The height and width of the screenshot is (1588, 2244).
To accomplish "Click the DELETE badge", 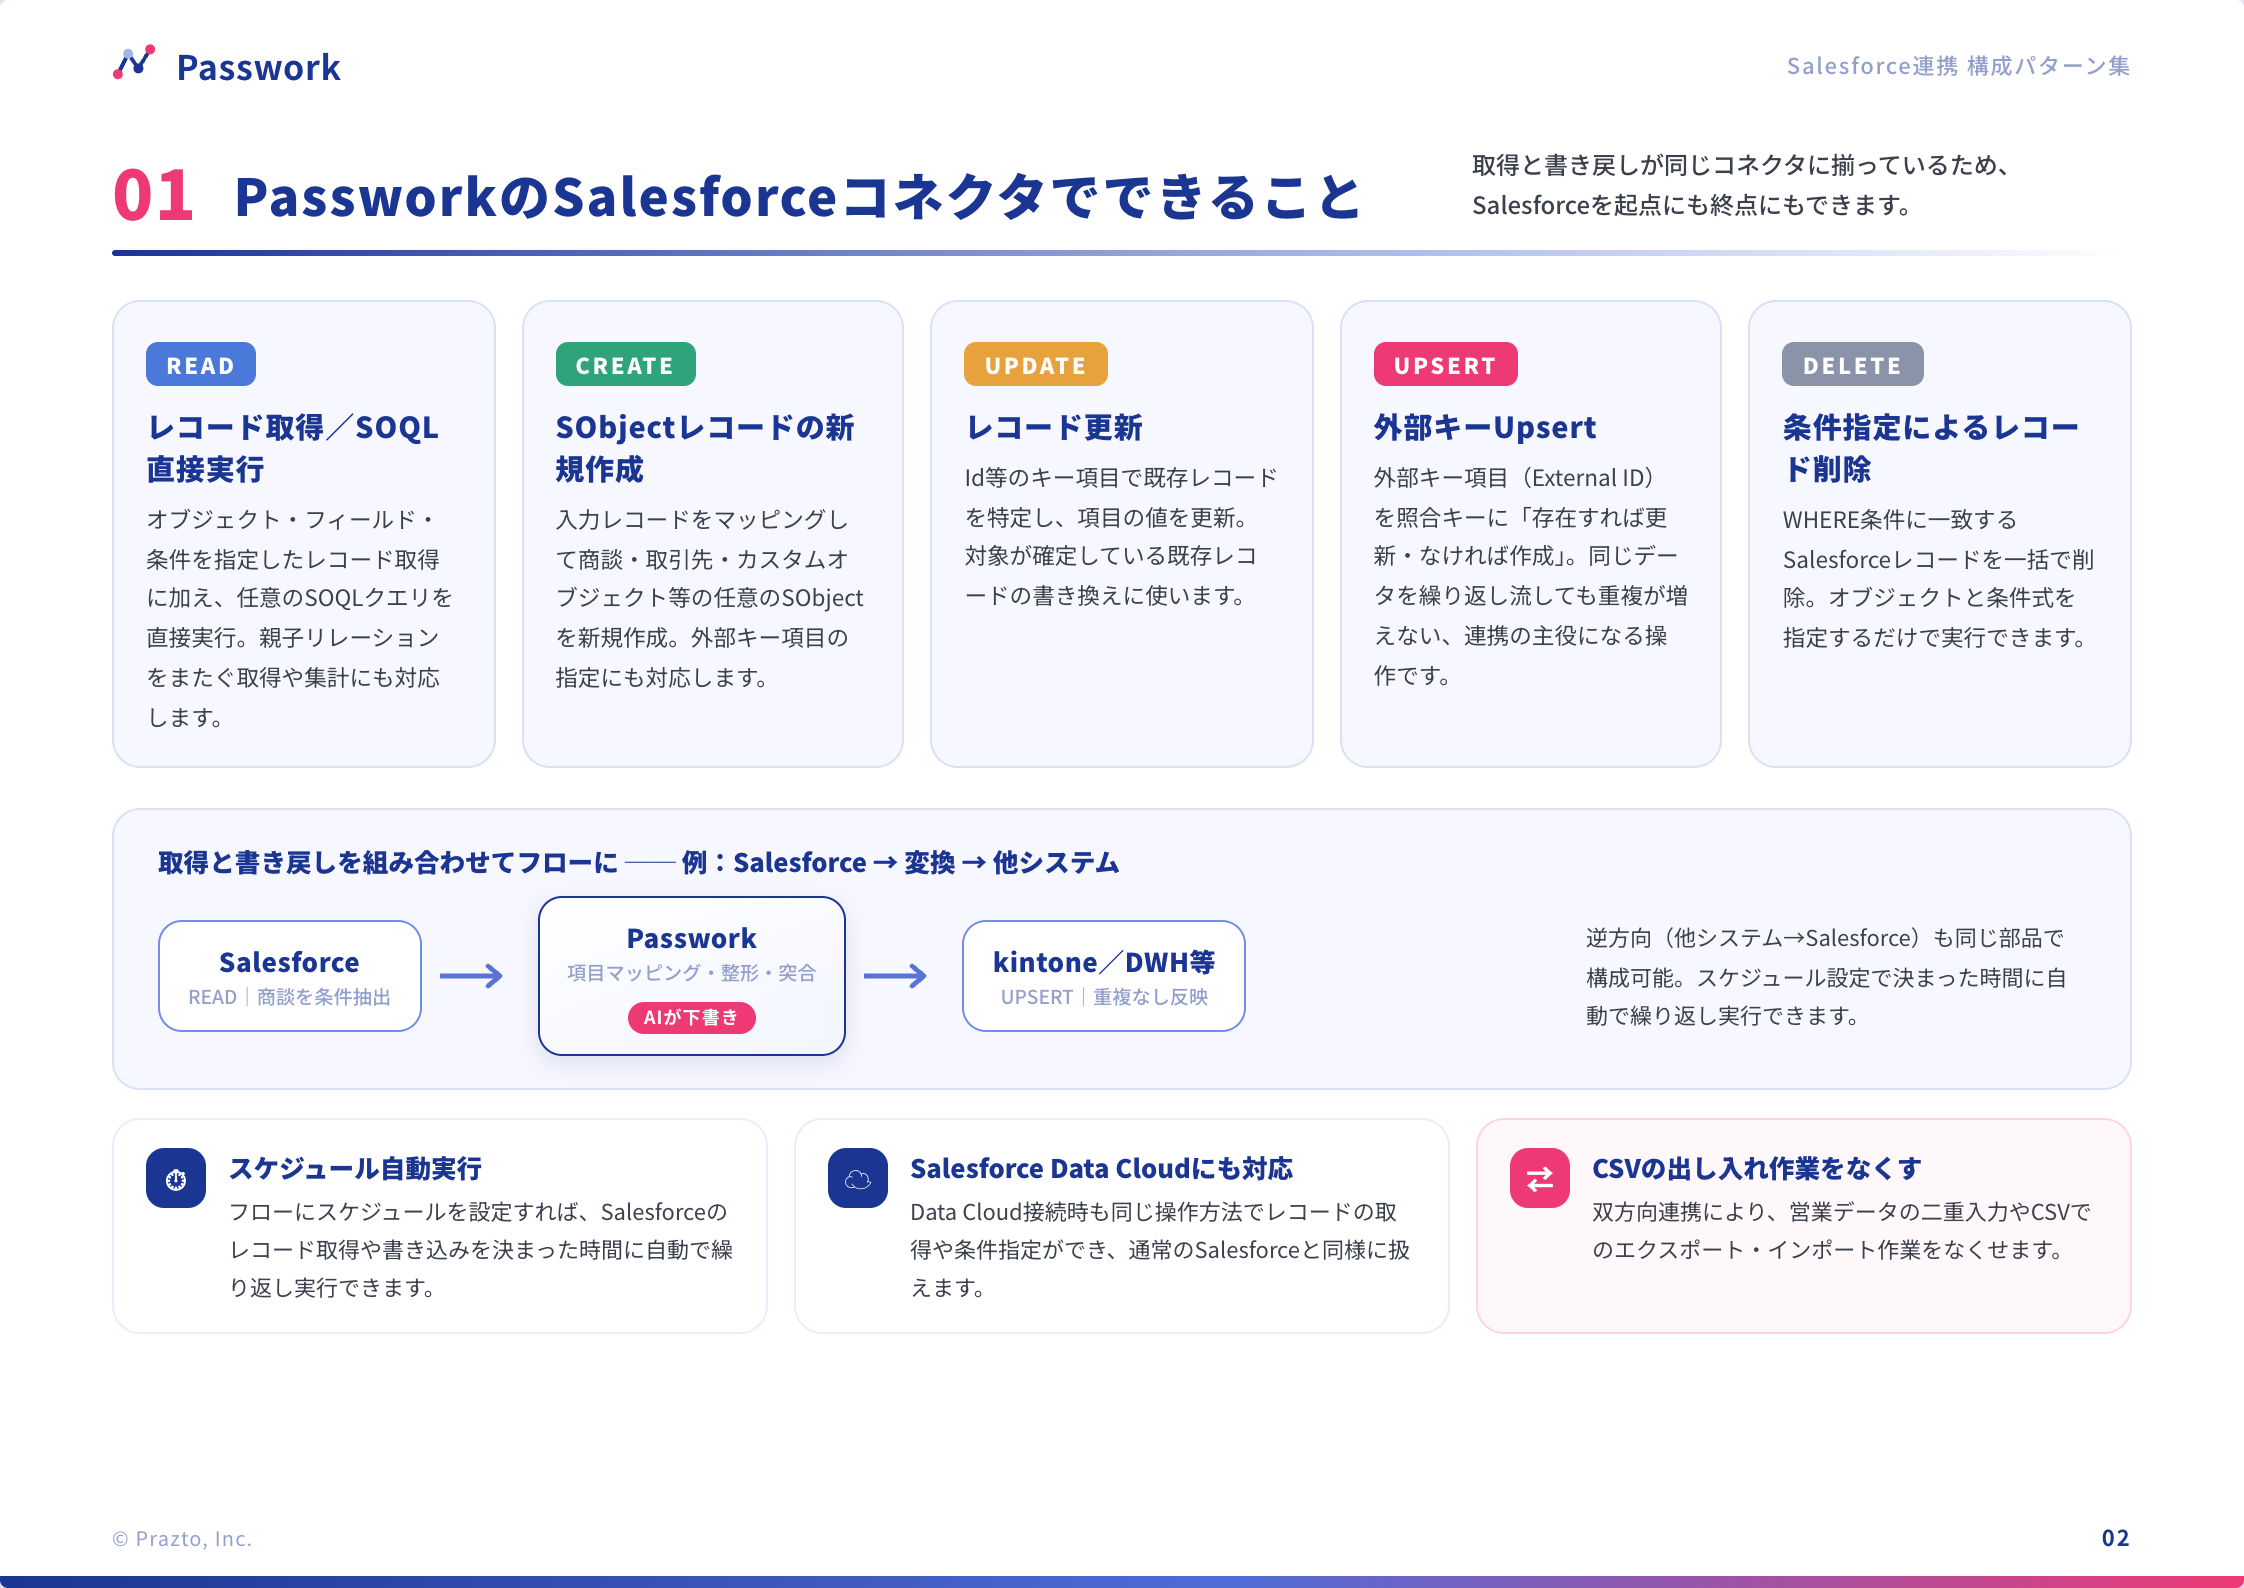I will tap(1853, 365).
